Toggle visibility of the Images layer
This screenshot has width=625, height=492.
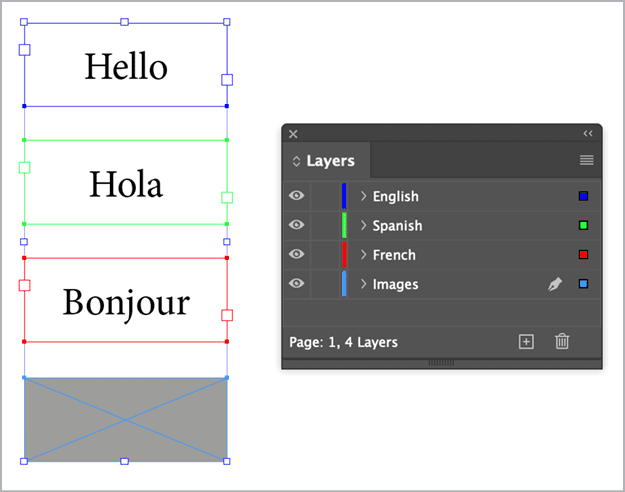[x=297, y=283]
